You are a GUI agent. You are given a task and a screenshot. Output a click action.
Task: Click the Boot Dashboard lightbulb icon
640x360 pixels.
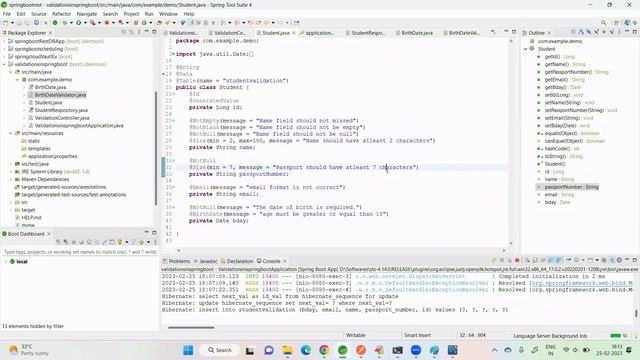[120, 242]
